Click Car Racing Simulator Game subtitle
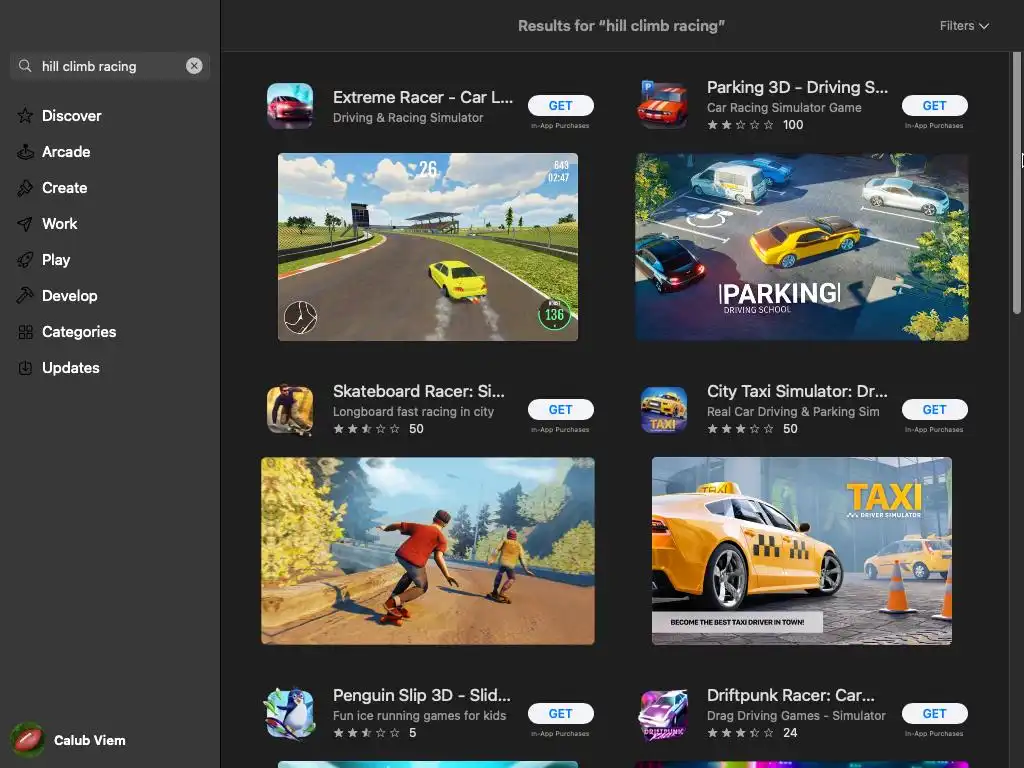 pos(784,108)
